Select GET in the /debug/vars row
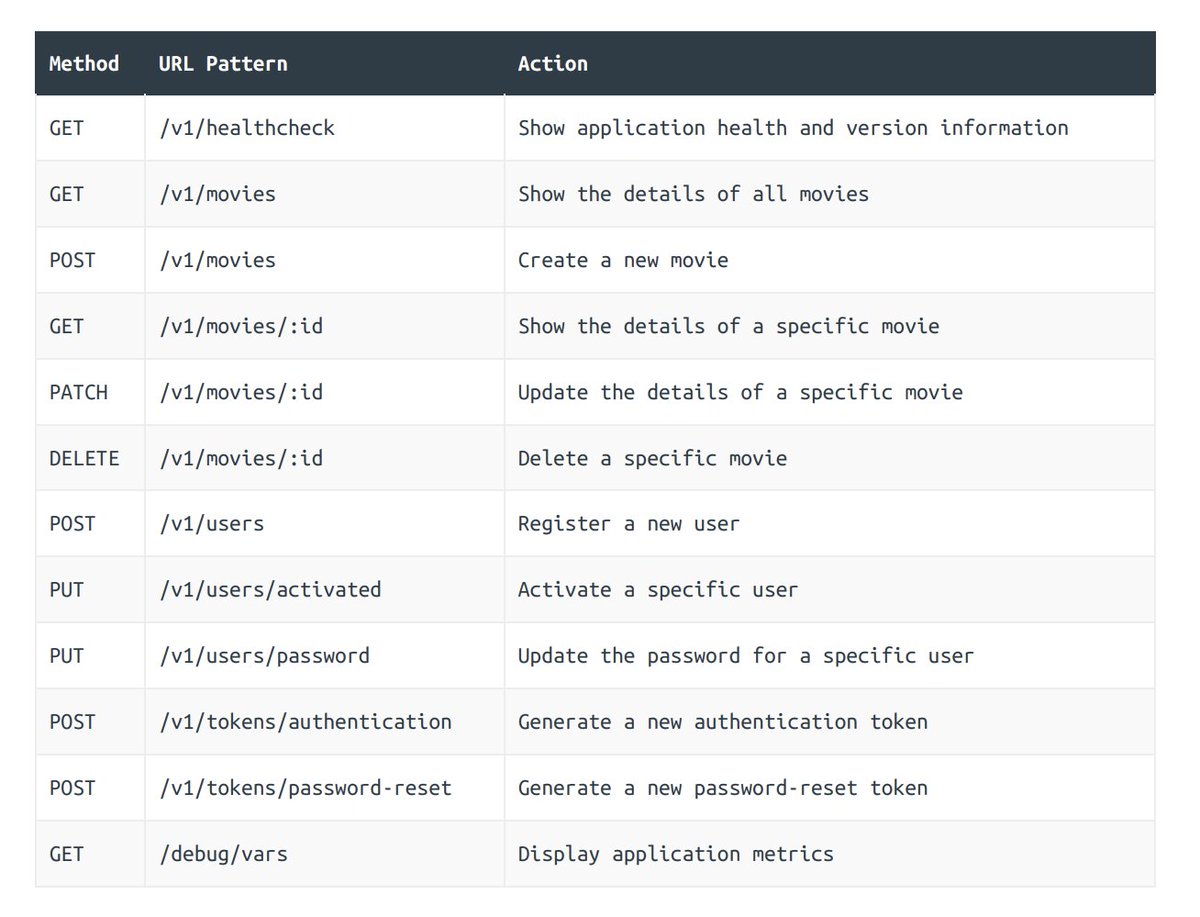The image size is (1200, 917). (x=66, y=854)
